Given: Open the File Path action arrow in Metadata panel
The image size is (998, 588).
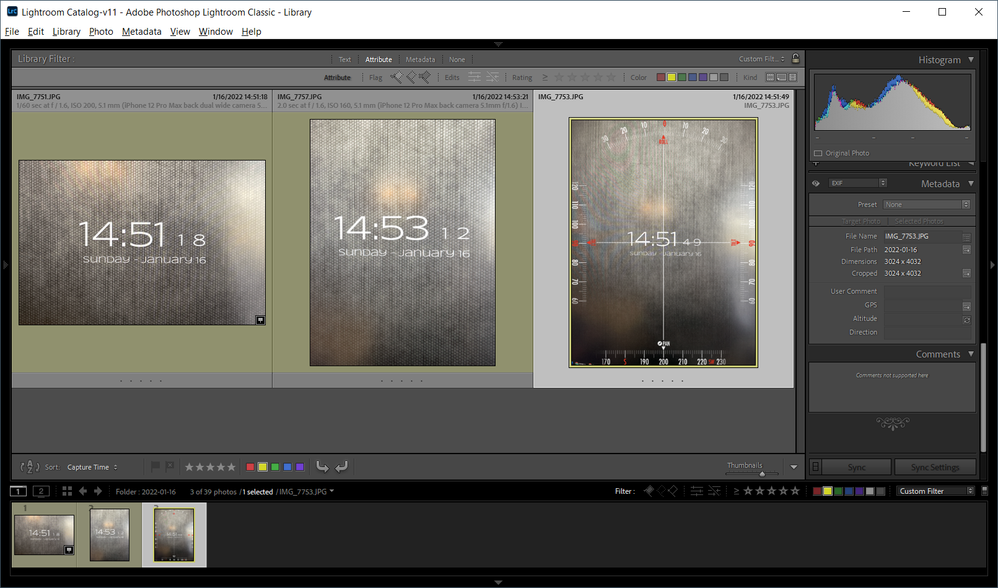Looking at the screenshot, I should click(967, 249).
